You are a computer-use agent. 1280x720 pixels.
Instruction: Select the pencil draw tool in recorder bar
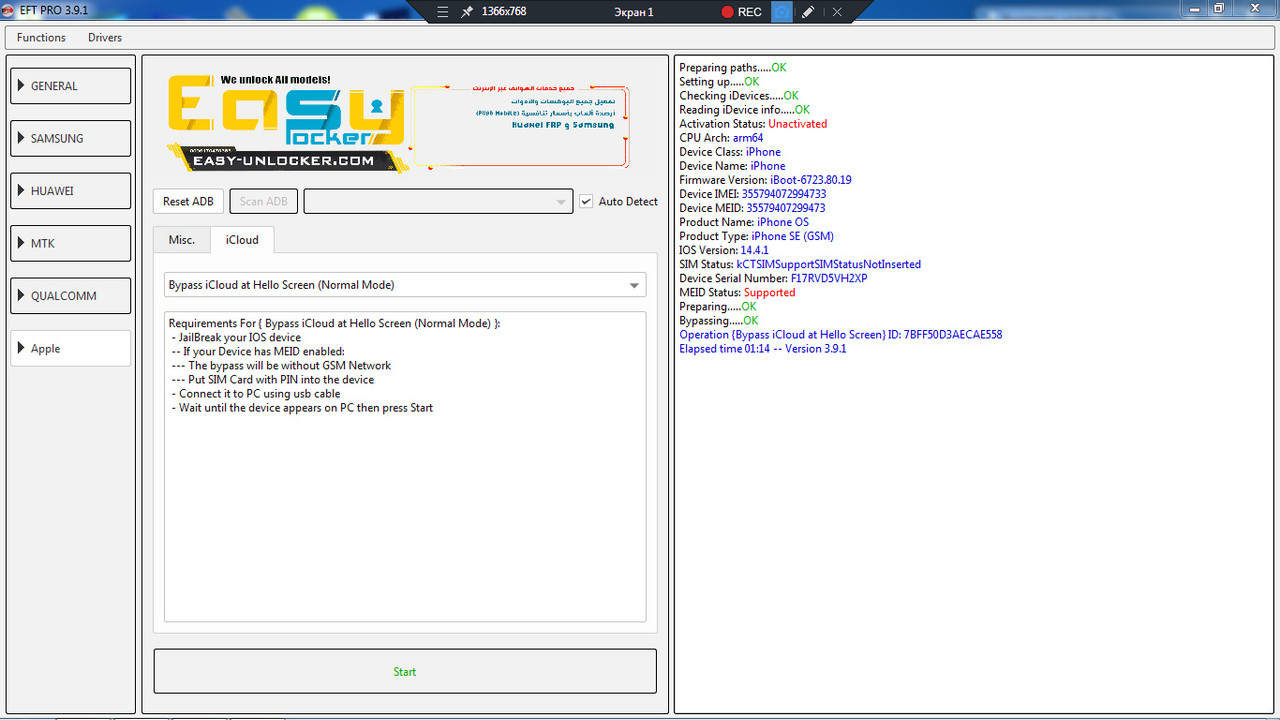click(x=808, y=12)
